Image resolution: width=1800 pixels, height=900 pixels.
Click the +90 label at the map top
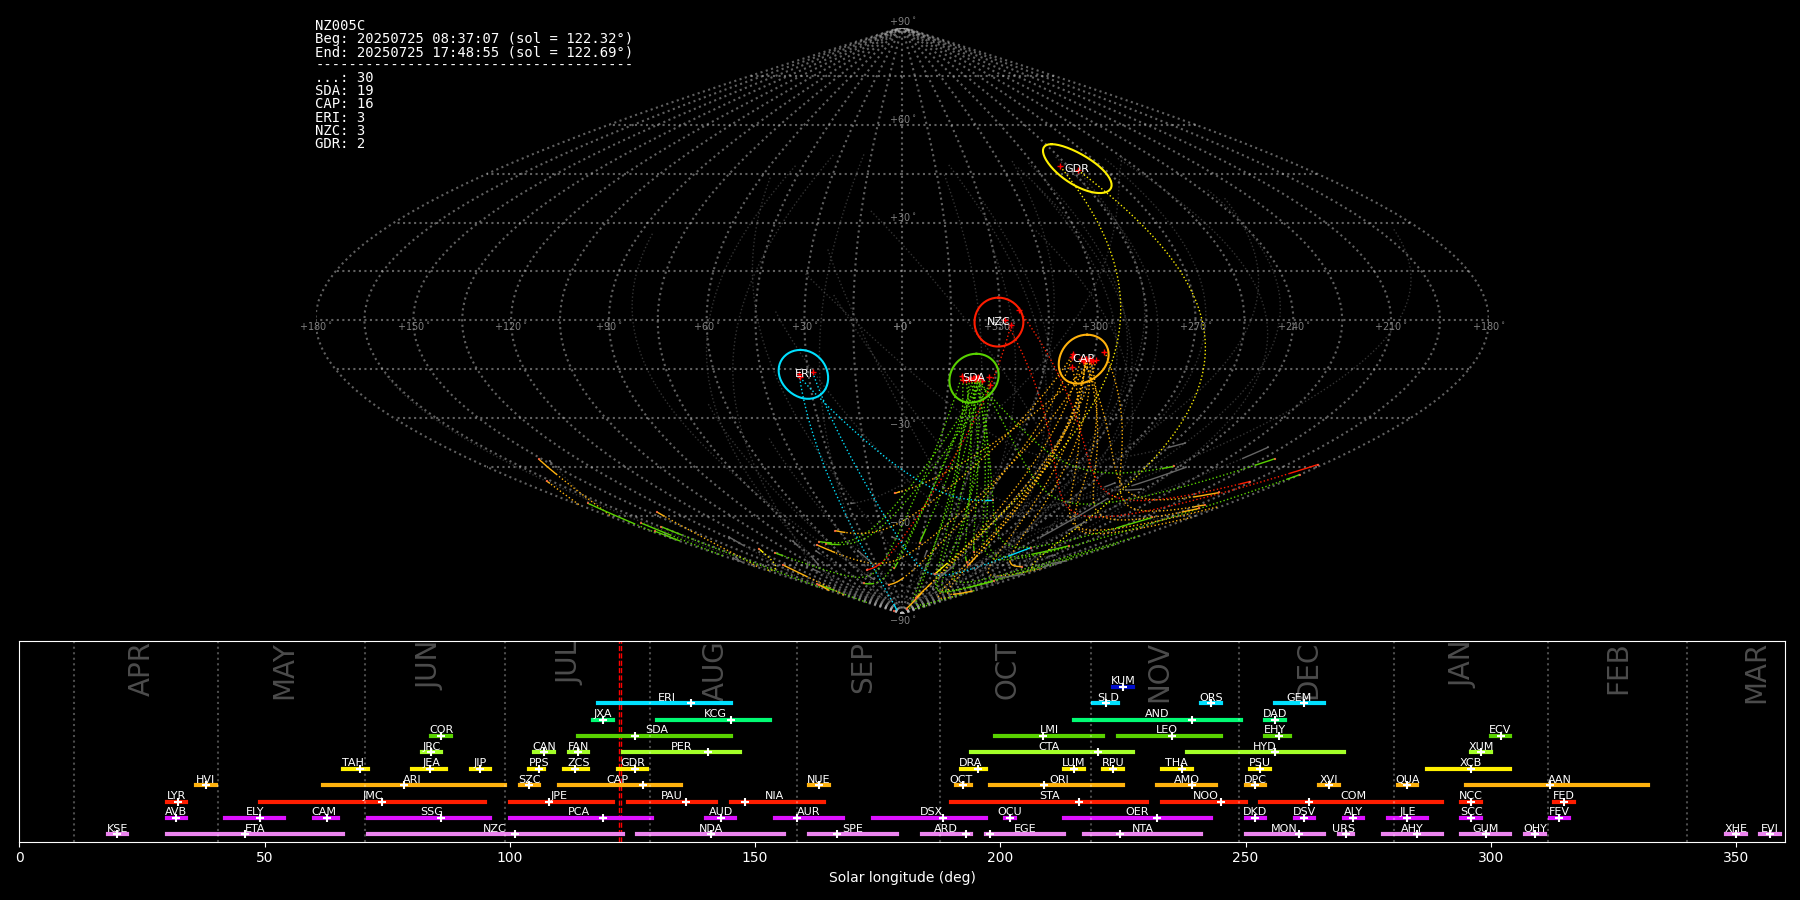coord(901,22)
